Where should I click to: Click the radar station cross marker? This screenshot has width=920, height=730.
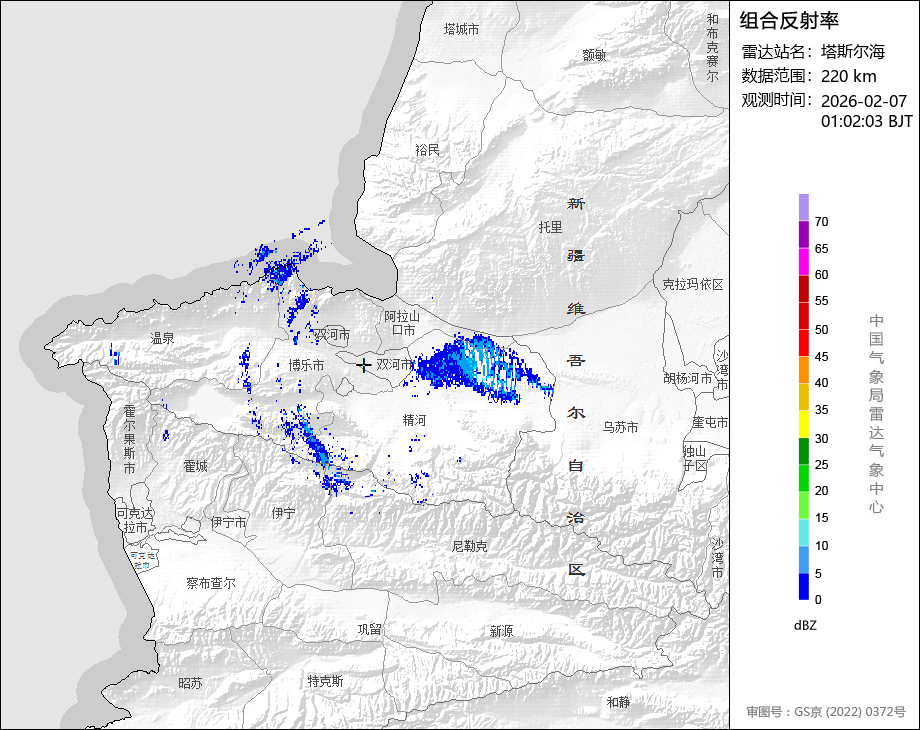tap(364, 365)
